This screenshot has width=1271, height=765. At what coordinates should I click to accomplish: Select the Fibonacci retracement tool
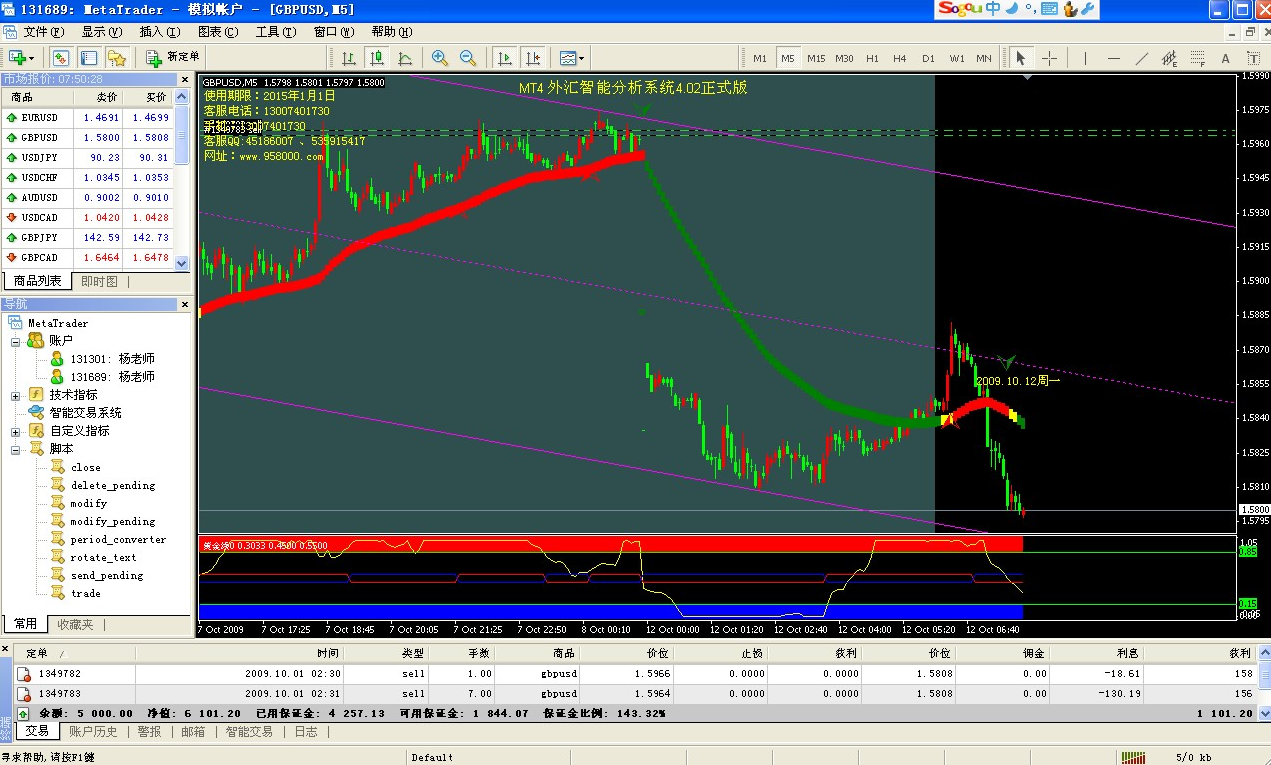tap(1198, 58)
